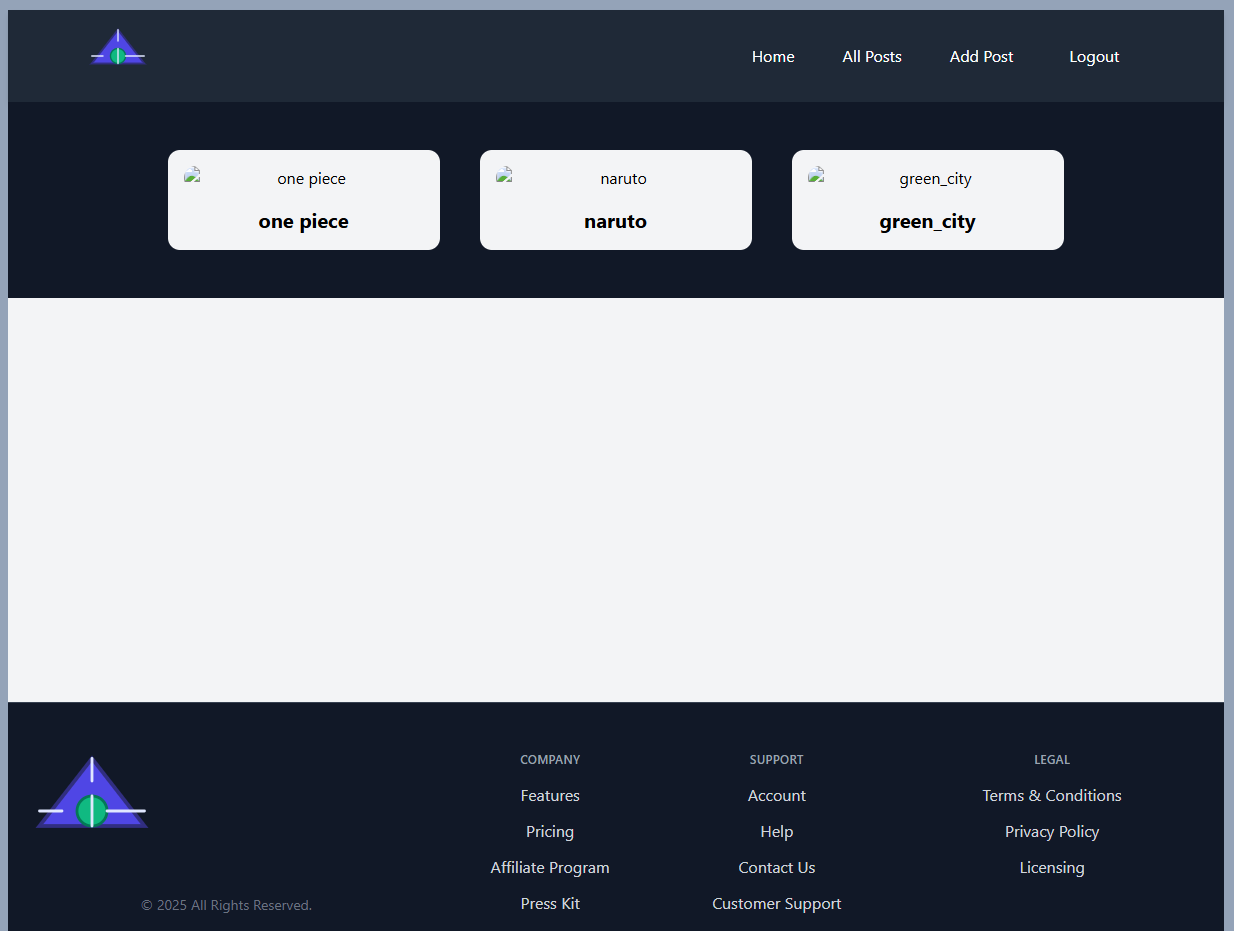This screenshot has height=931, width=1234.
Task: Log out using the Logout button
Action: (x=1094, y=57)
